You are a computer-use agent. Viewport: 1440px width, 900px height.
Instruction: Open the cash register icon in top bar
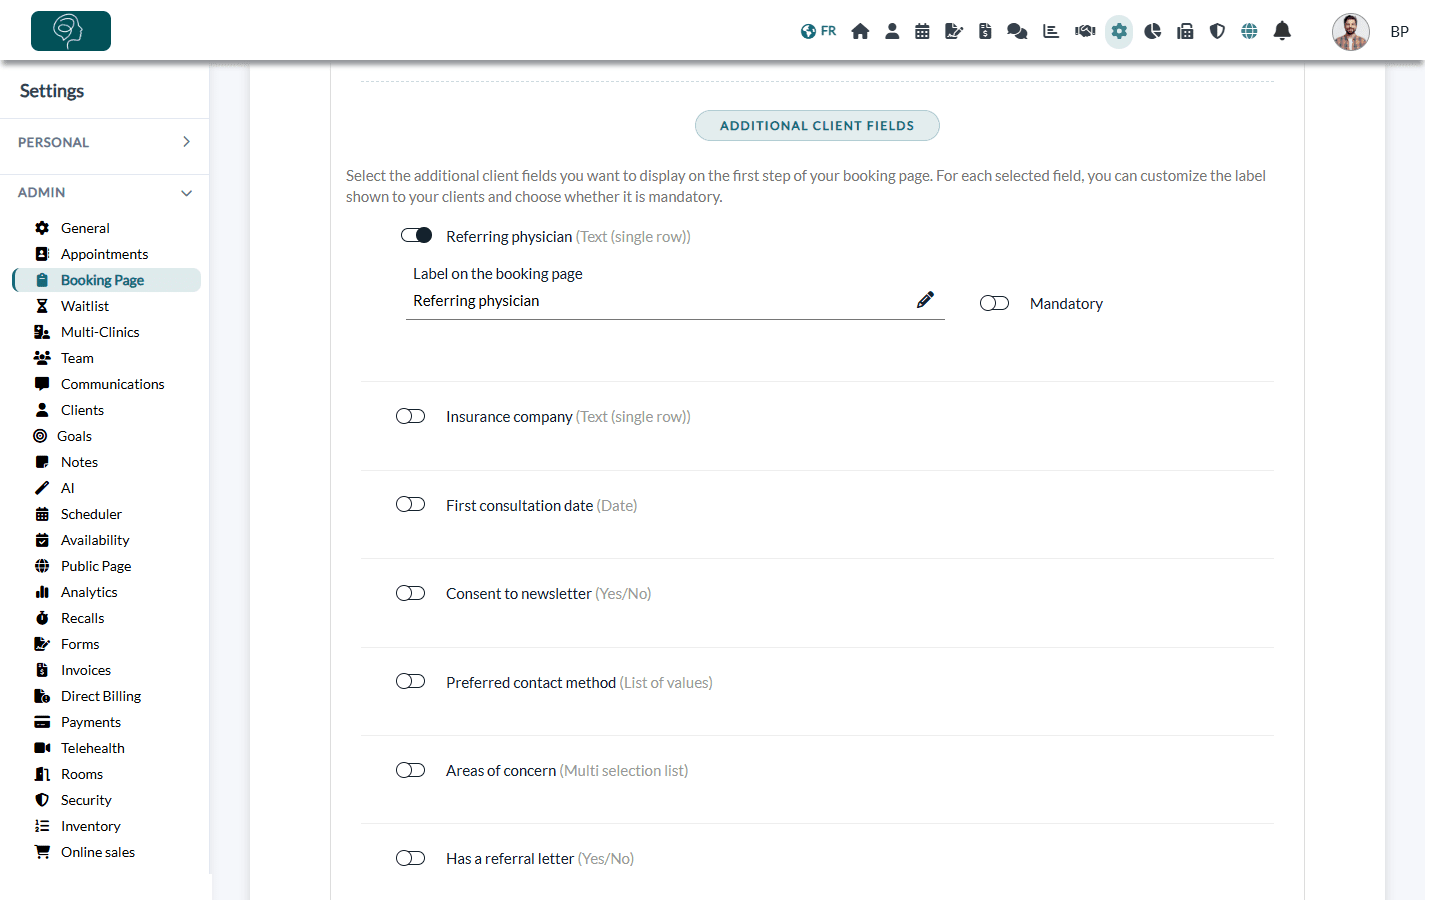click(x=1185, y=31)
